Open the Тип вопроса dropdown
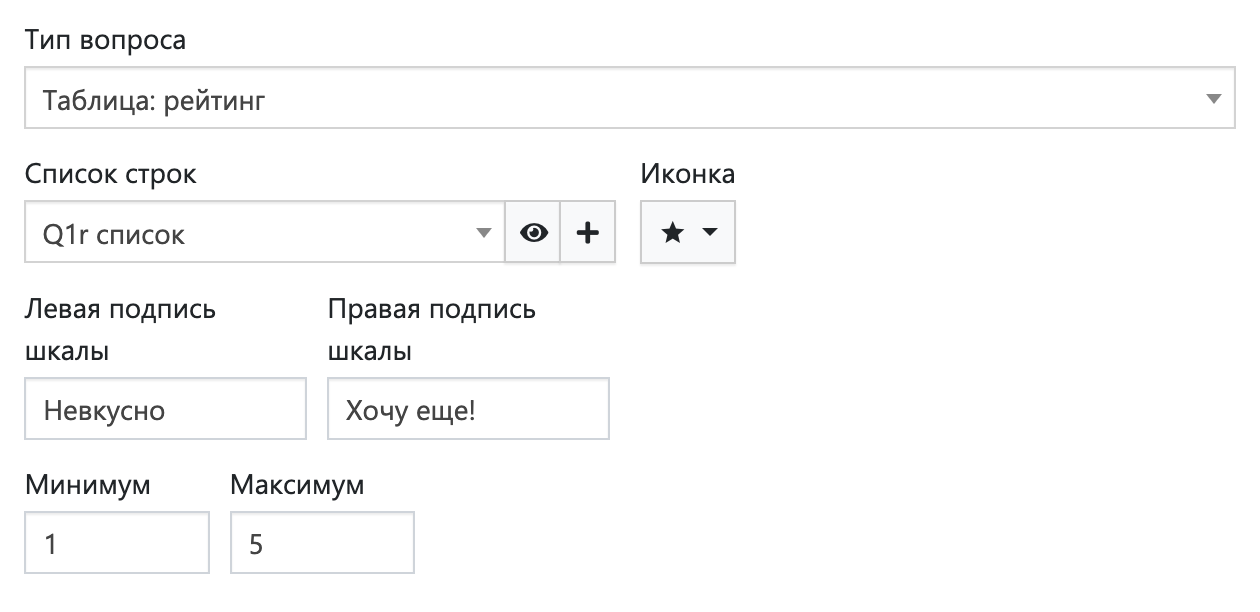The image size is (1260, 612). (x=630, y=98)
